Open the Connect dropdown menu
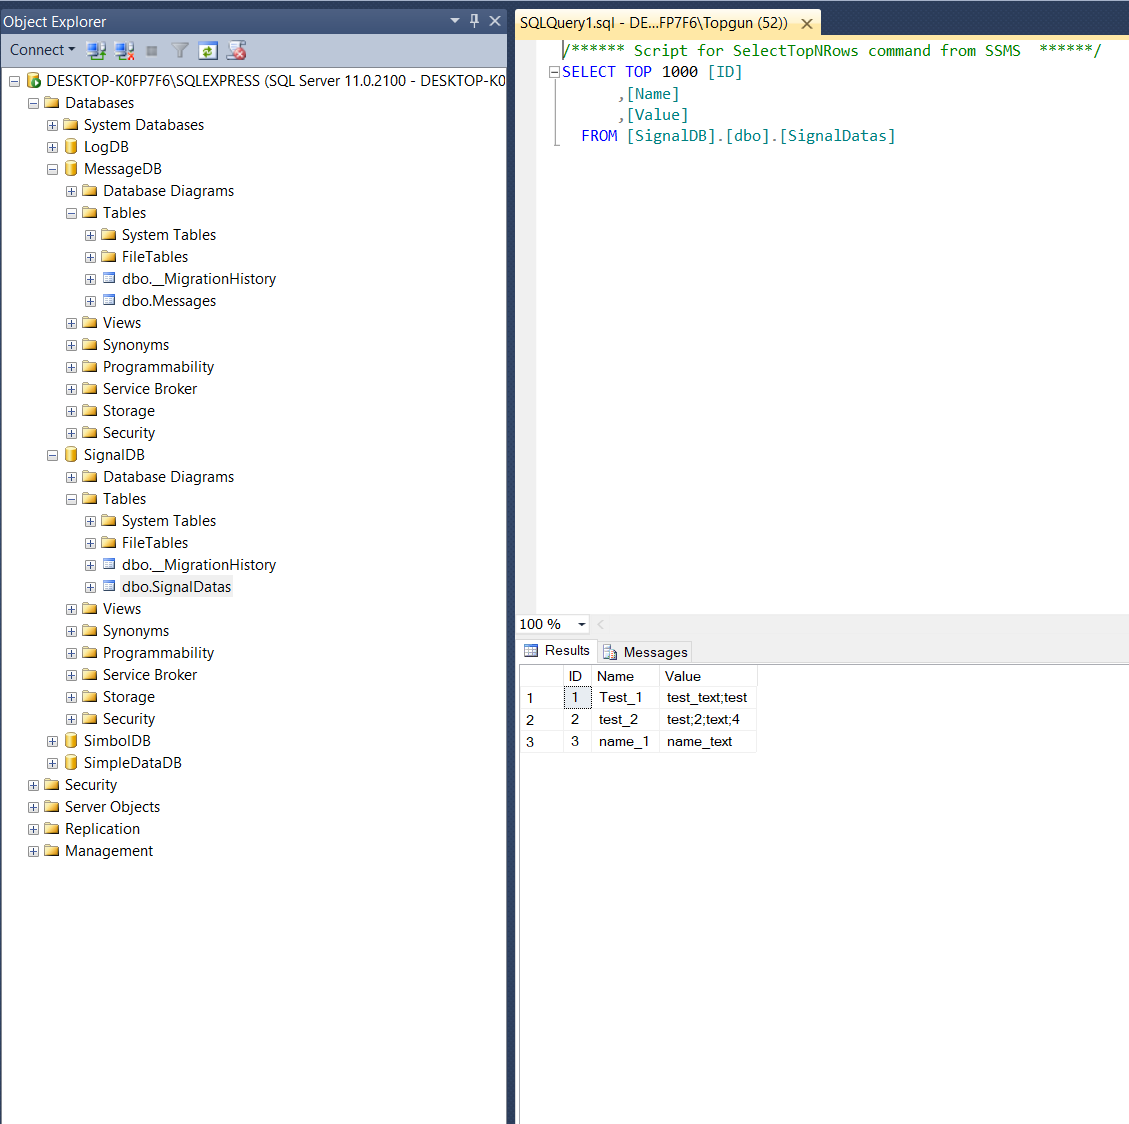The image size is (1129, 1124). point(42,50)
